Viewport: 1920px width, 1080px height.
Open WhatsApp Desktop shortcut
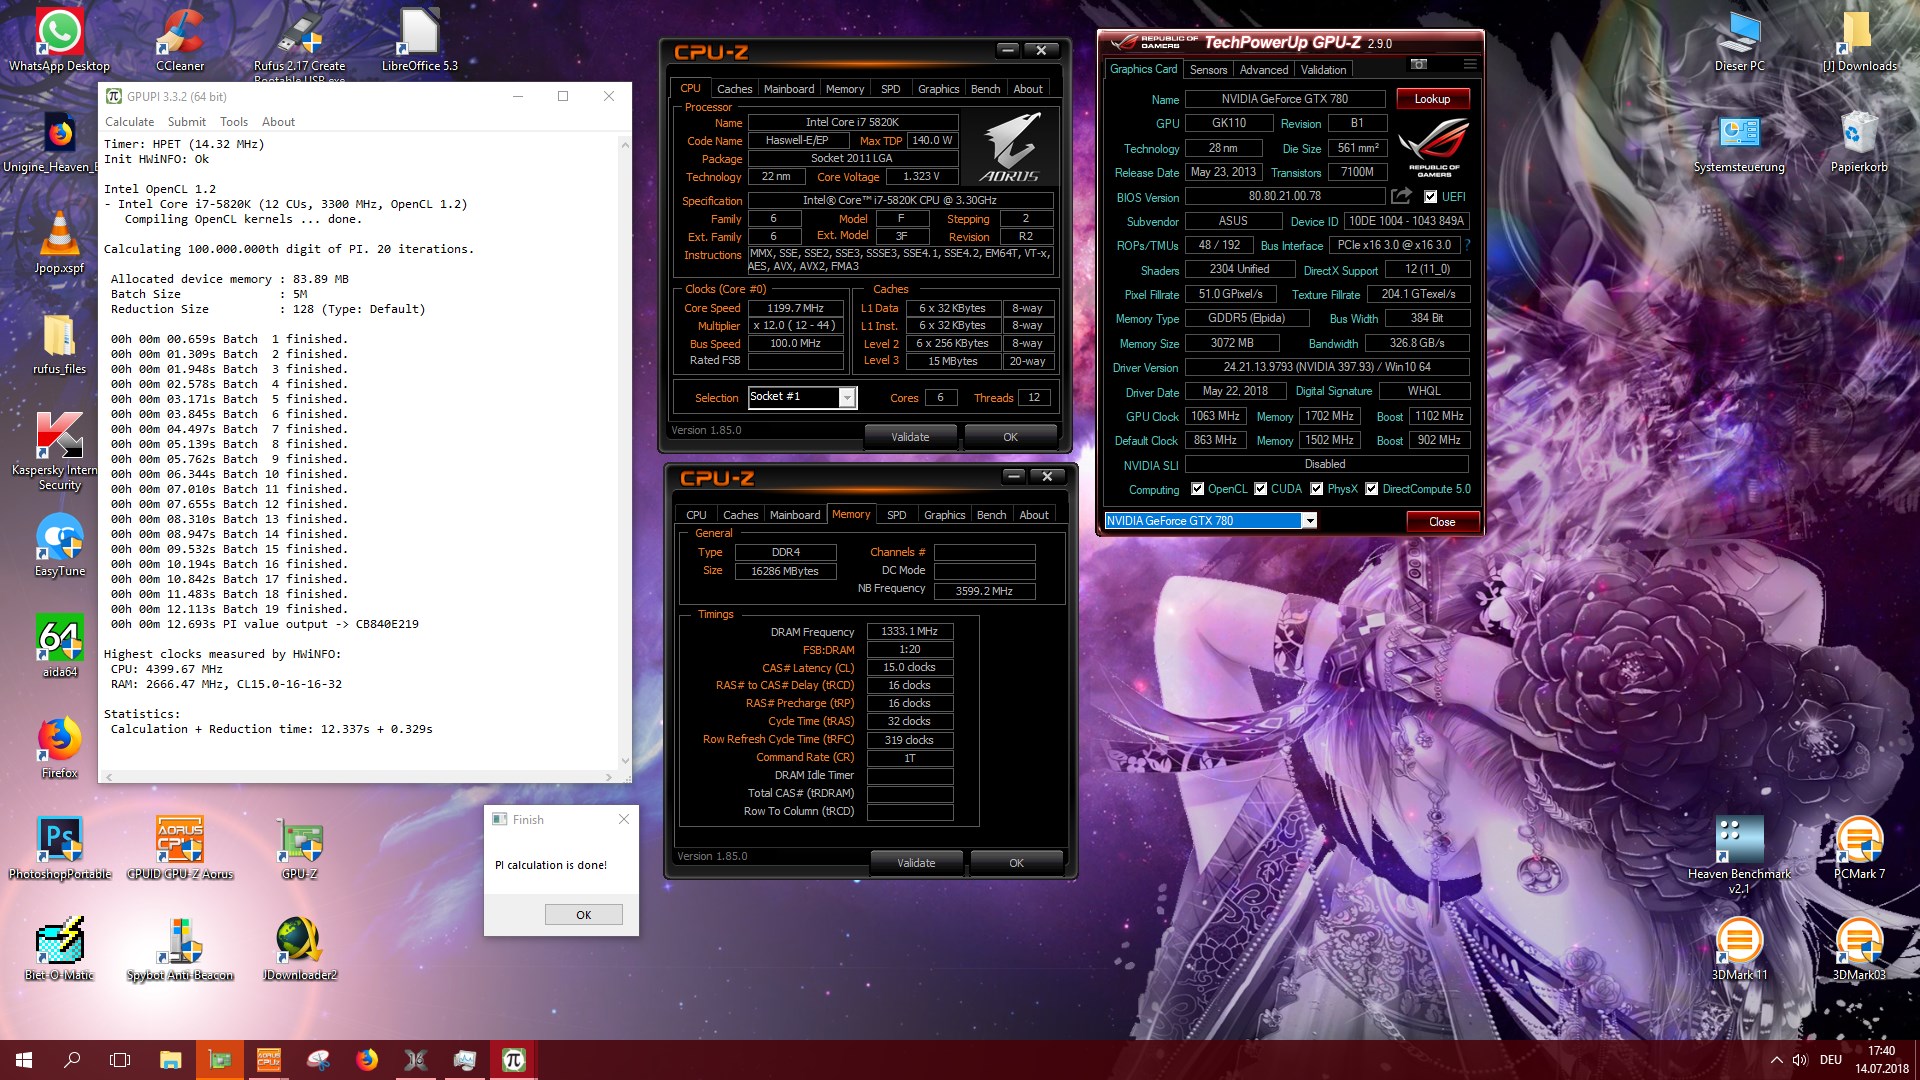pos(59,41)
